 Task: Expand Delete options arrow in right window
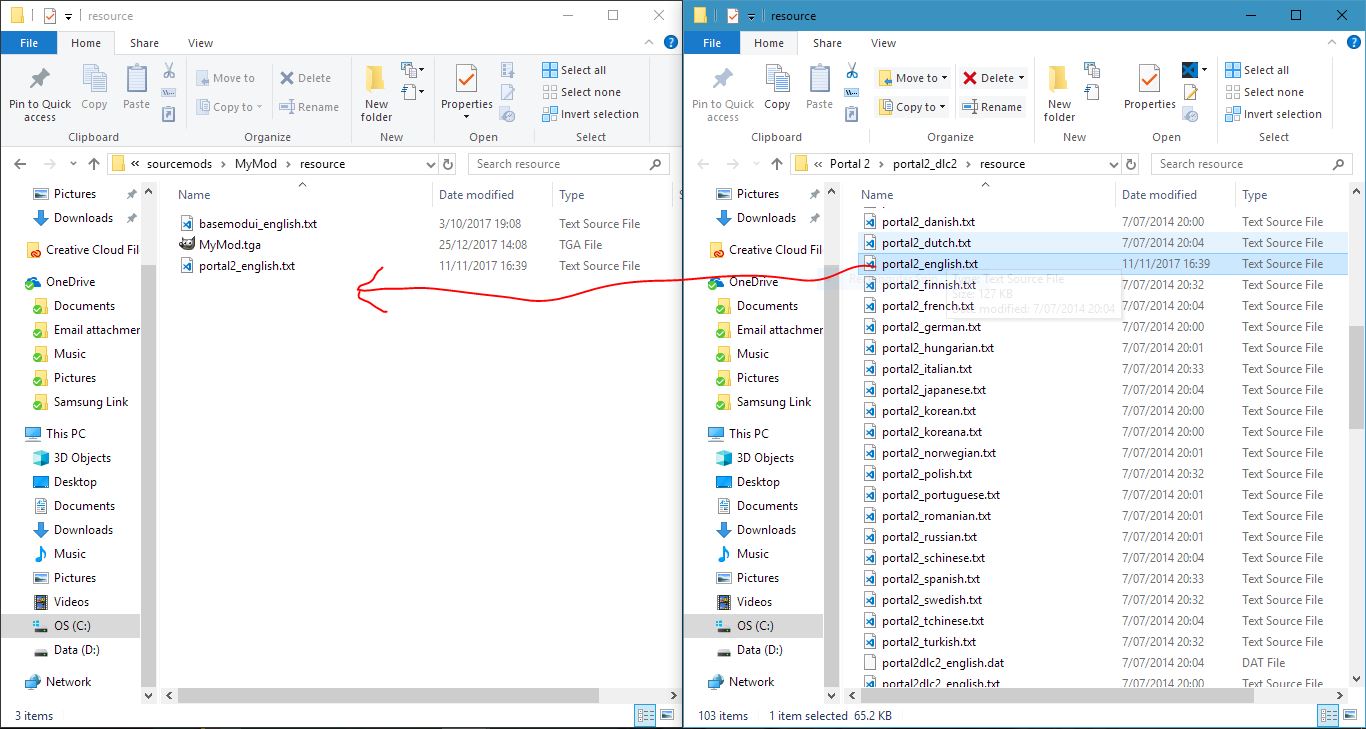(x=1021, y=78)
